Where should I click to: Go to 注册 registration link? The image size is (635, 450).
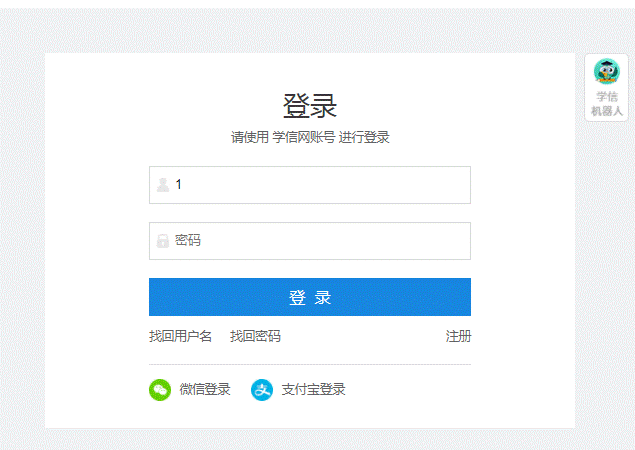point(458,337)
